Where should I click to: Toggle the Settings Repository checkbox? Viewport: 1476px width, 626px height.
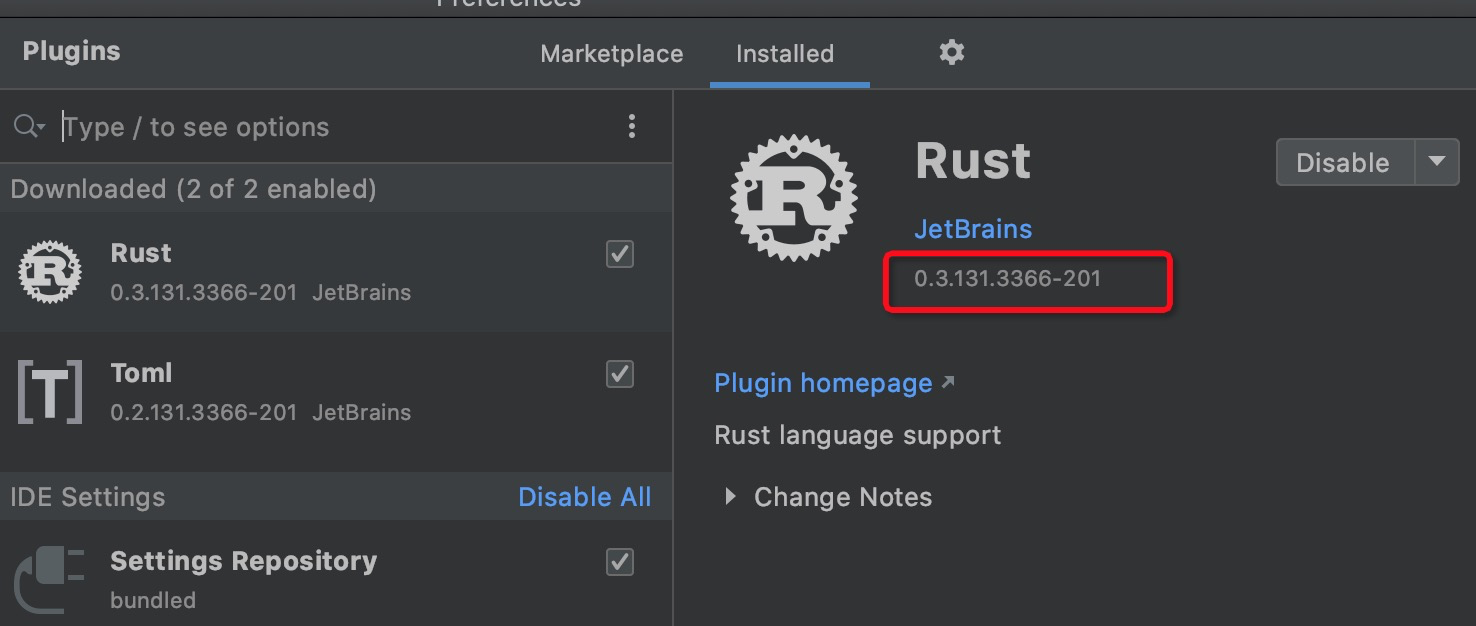620,562
